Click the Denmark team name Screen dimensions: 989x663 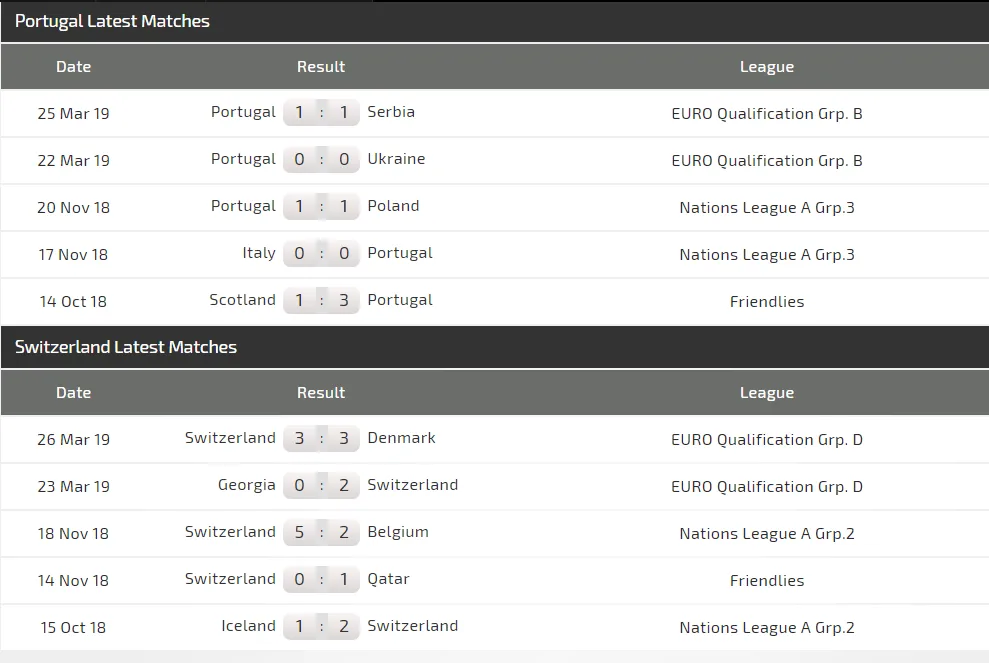(x=401, y=438)
